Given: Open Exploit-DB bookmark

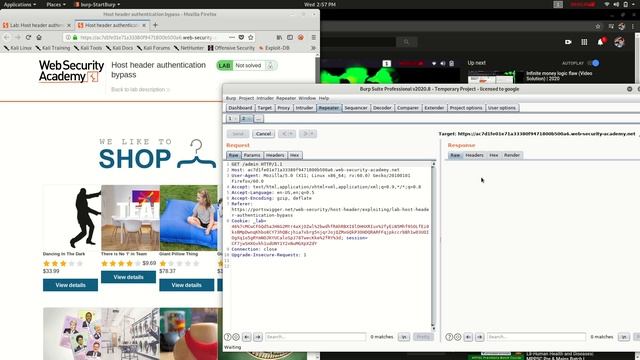Looking at the screenshot, I should point(274,48).
